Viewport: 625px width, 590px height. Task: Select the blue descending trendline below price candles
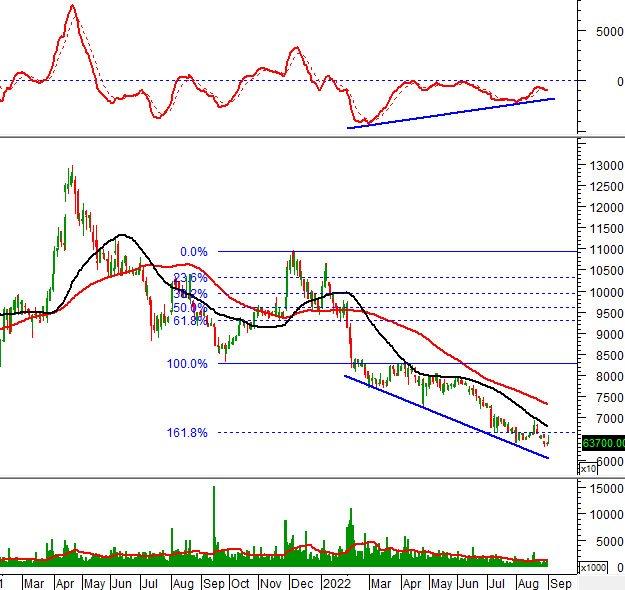tap(446, 417)
